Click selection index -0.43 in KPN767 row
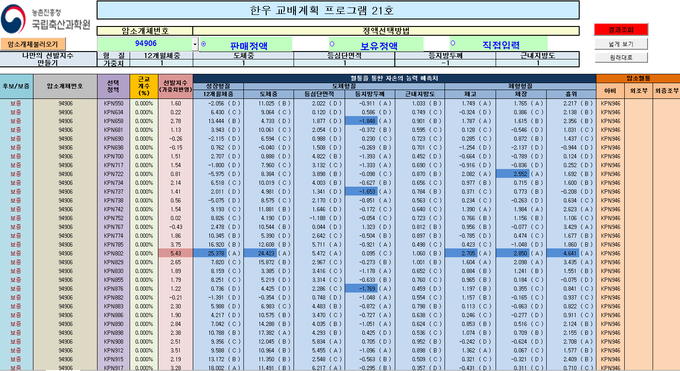This screenshot has width=680, height=371. (176, 227)
